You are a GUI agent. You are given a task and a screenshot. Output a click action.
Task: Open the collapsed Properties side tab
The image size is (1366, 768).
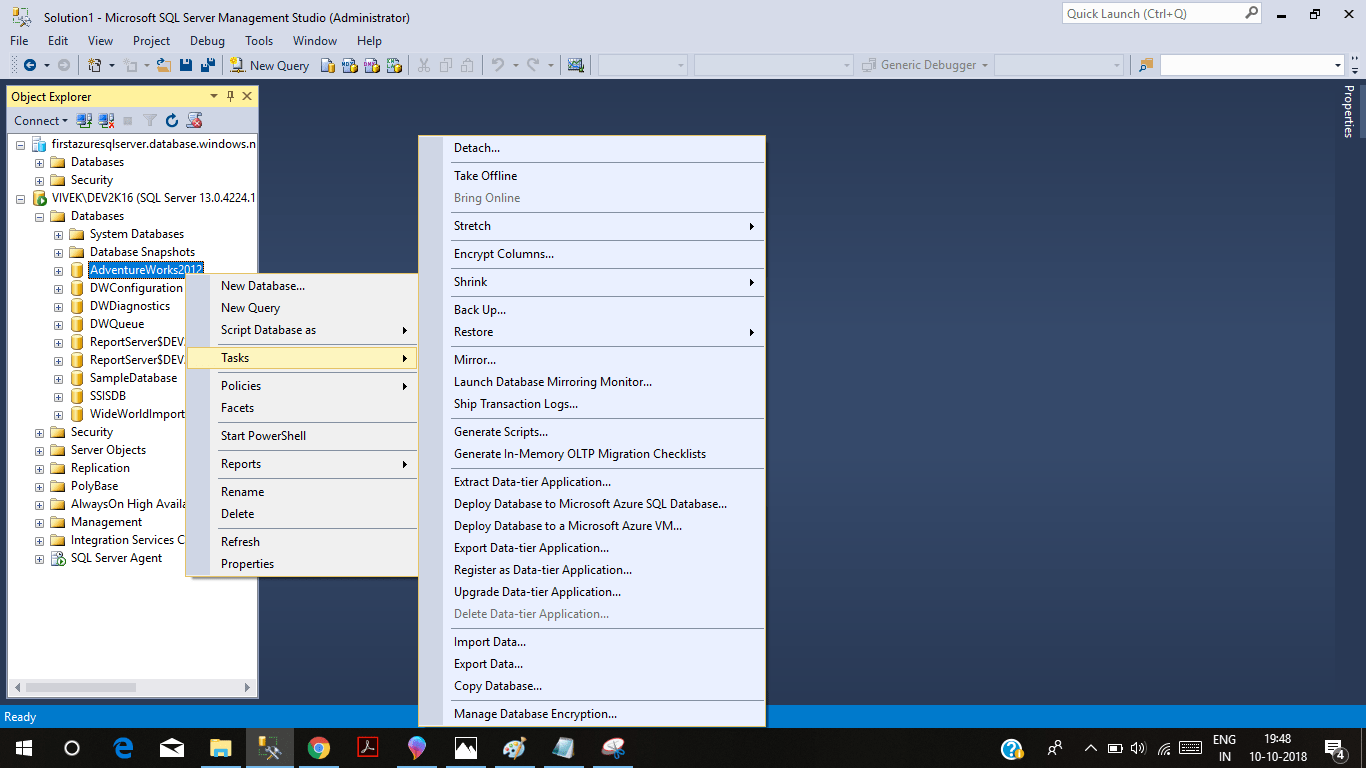[x=1348, y=111]
